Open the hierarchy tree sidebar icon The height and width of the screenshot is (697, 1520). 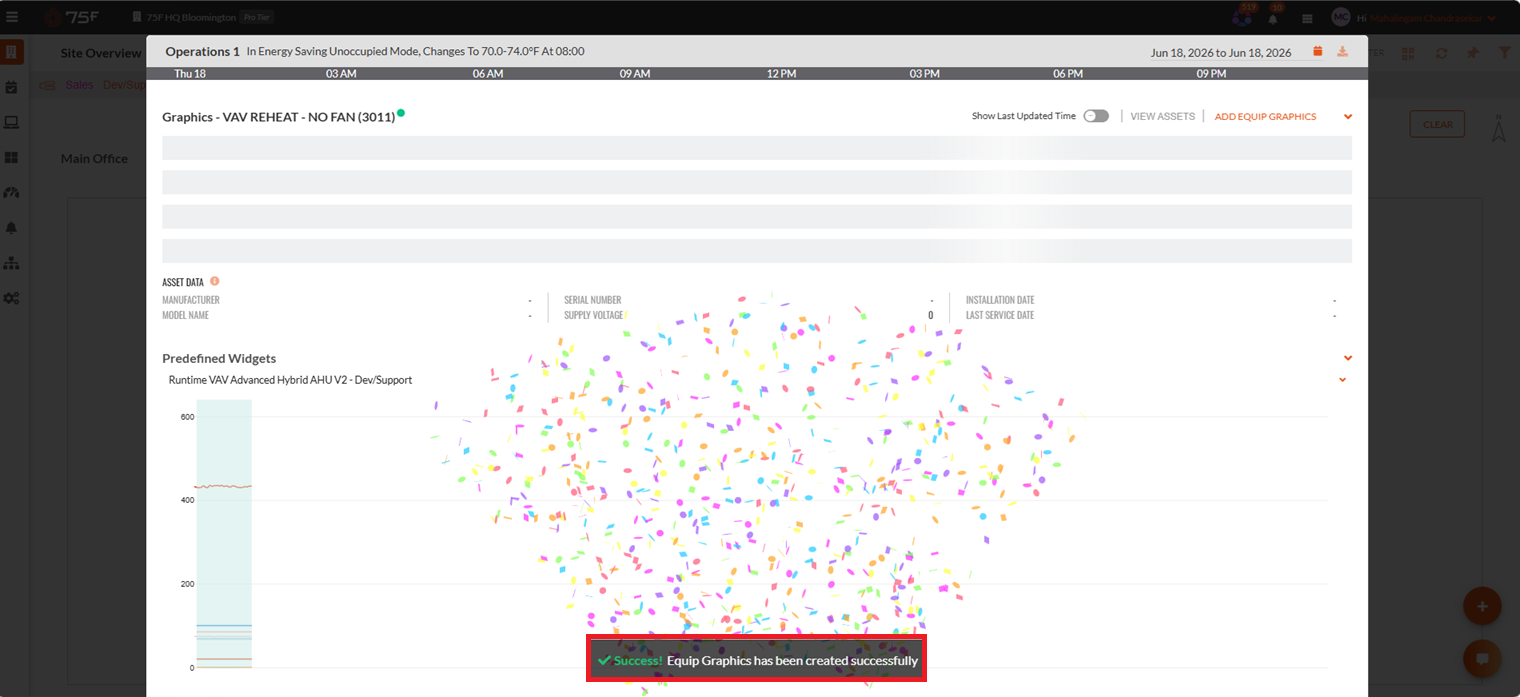click(12, 263)
